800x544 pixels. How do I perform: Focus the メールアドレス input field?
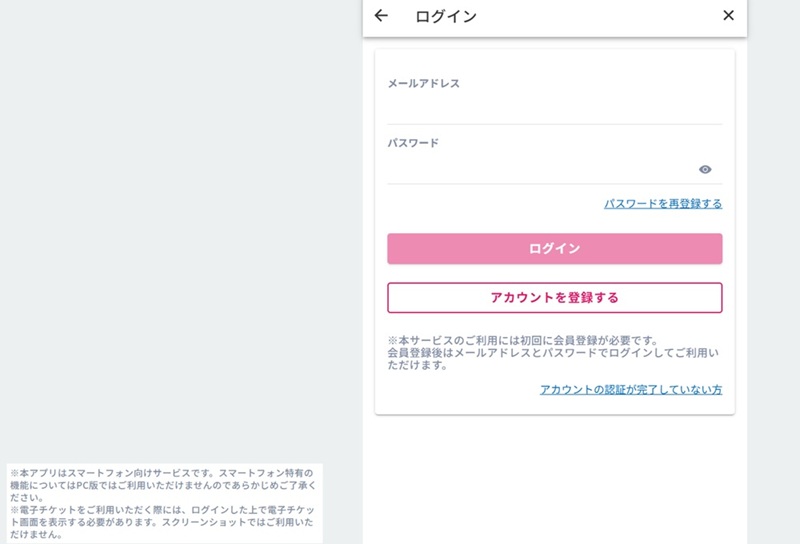[555, 108]
